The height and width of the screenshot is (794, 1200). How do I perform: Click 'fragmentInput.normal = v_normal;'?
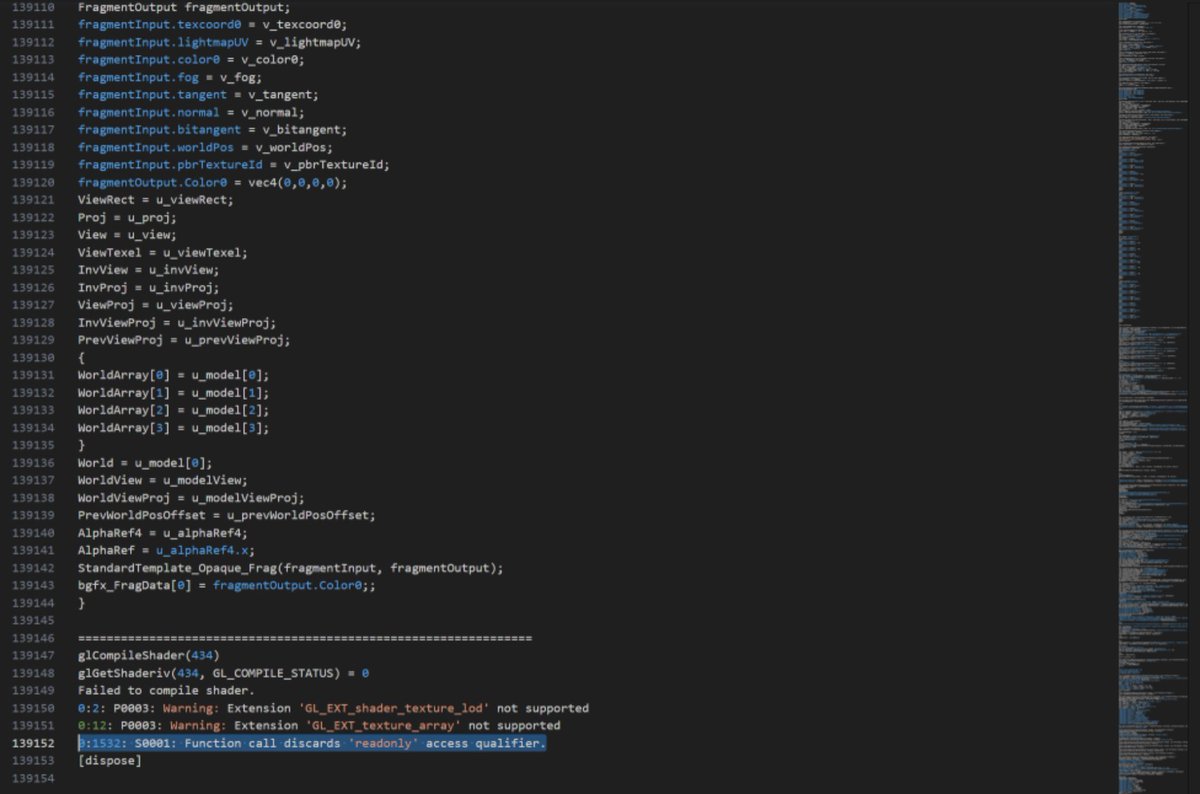[x=191, y=112]
